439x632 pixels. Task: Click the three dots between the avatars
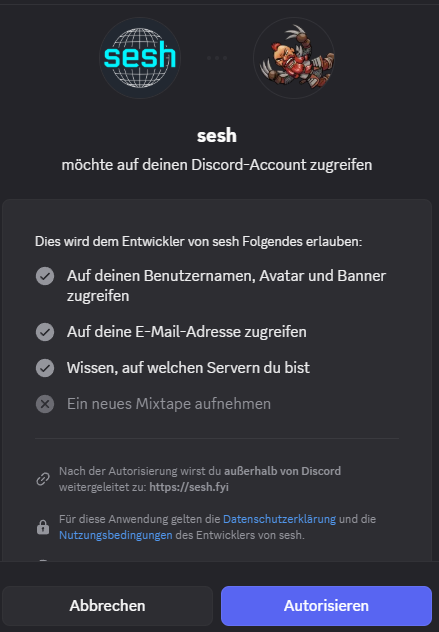tap(217, 58)
